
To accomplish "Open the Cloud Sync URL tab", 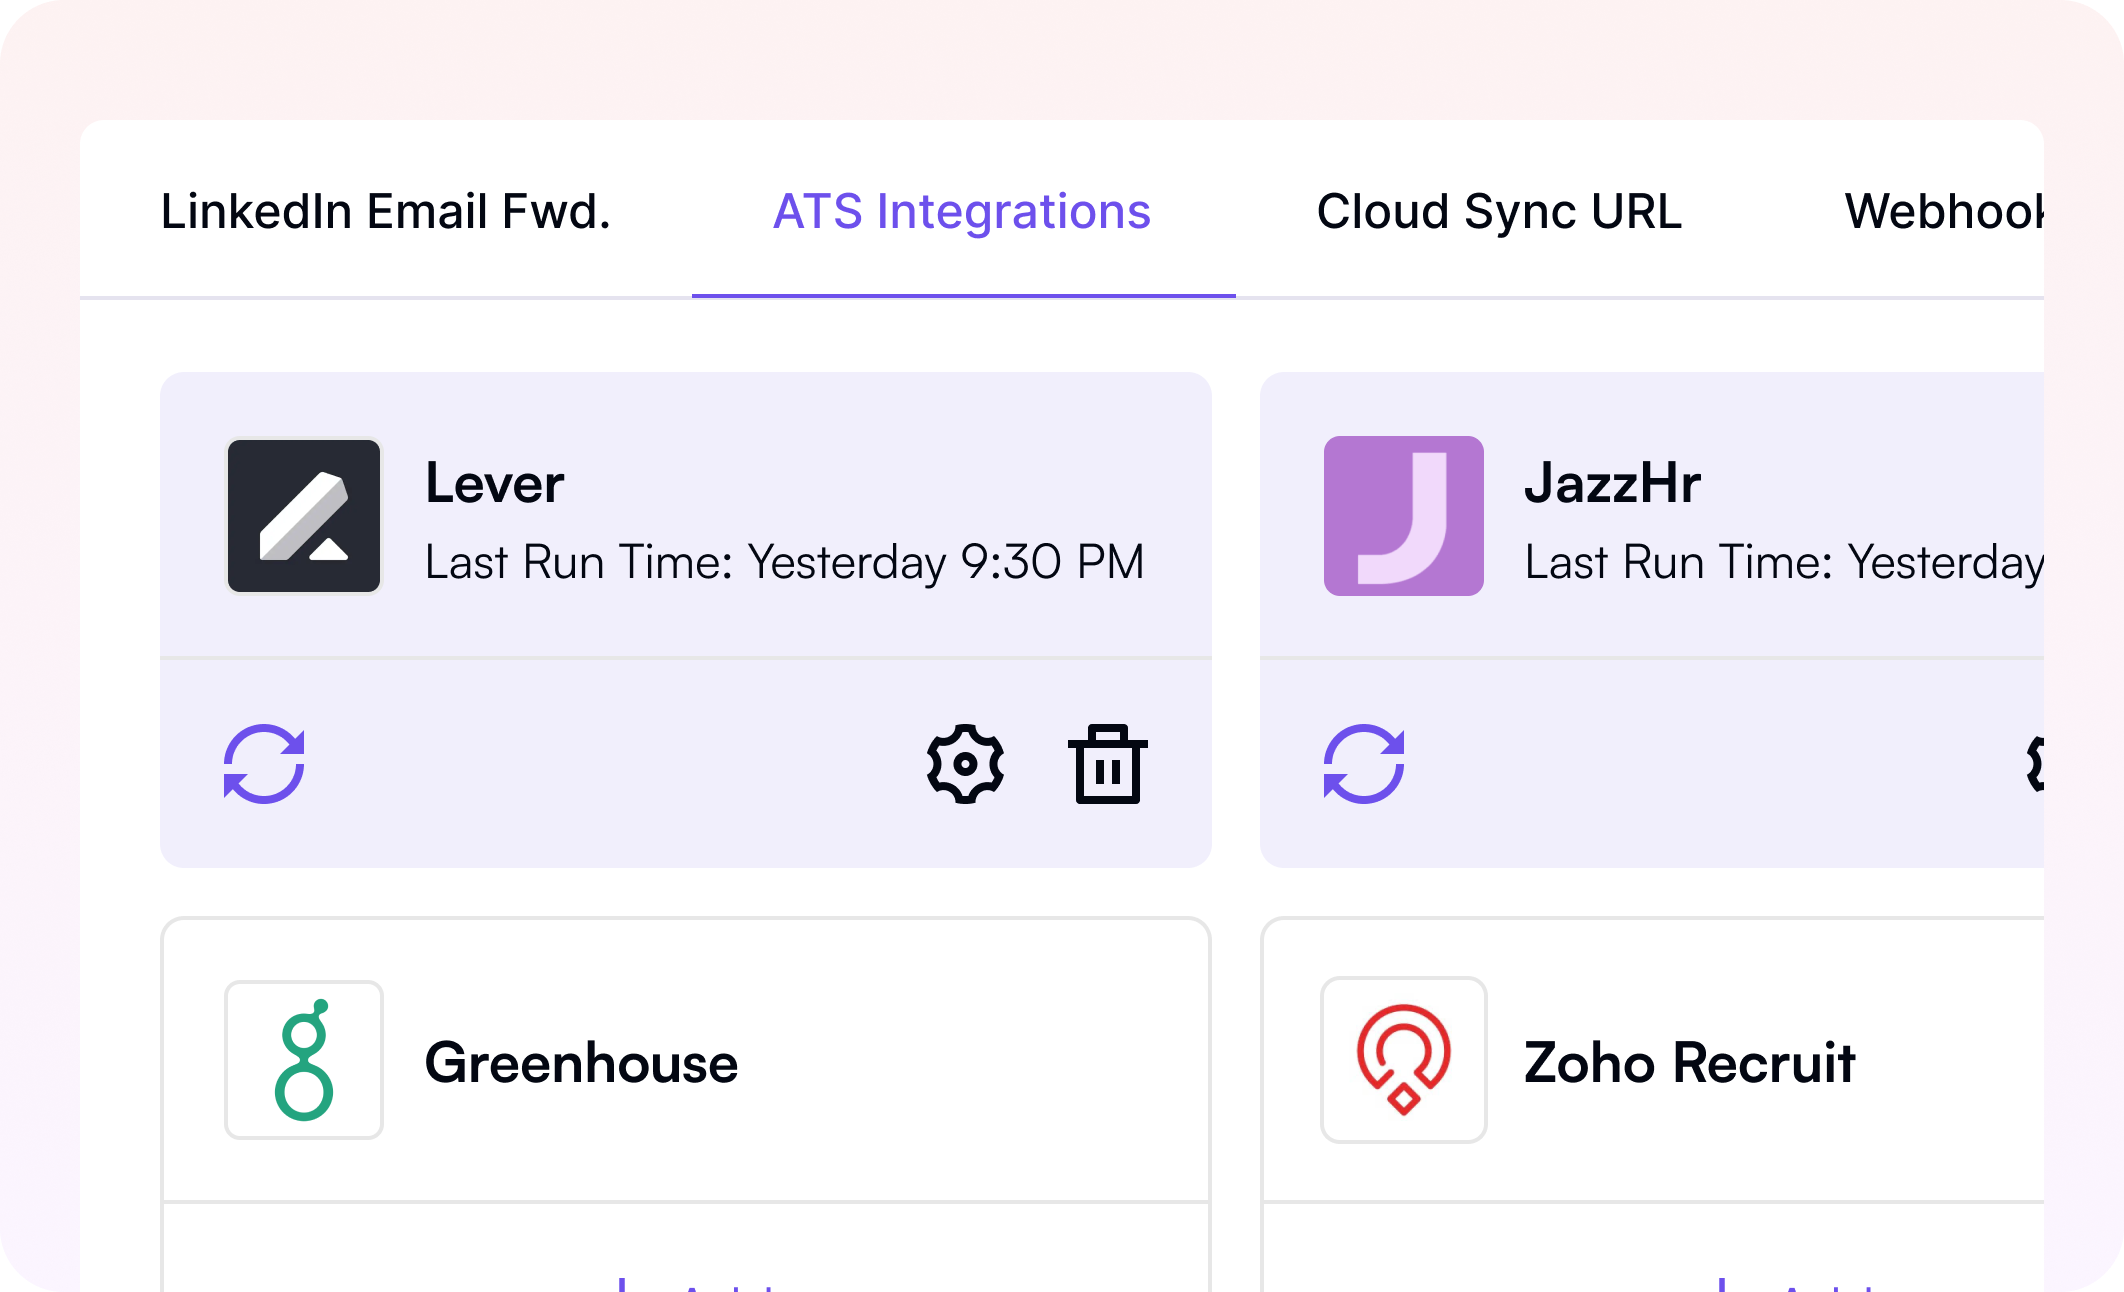I will 1499,212.
